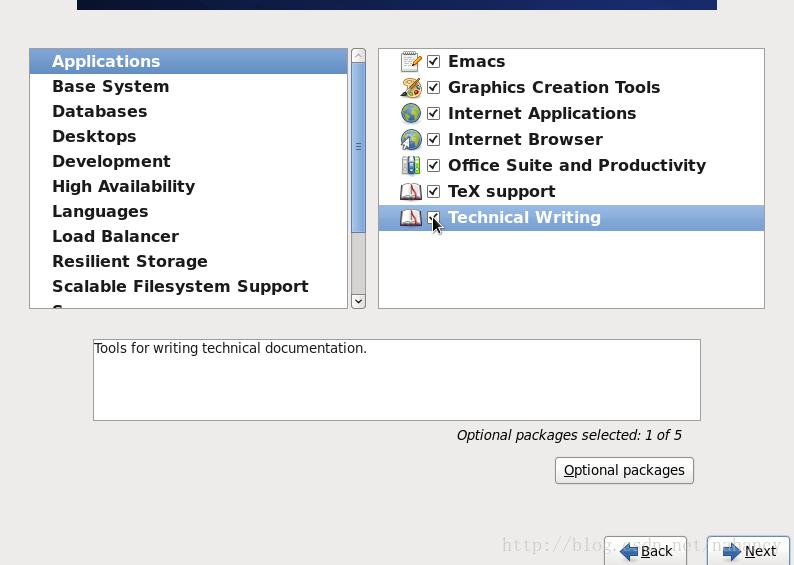
Task: Click the Graphics Creation Tools palette icon
Action: click(411, 88)
